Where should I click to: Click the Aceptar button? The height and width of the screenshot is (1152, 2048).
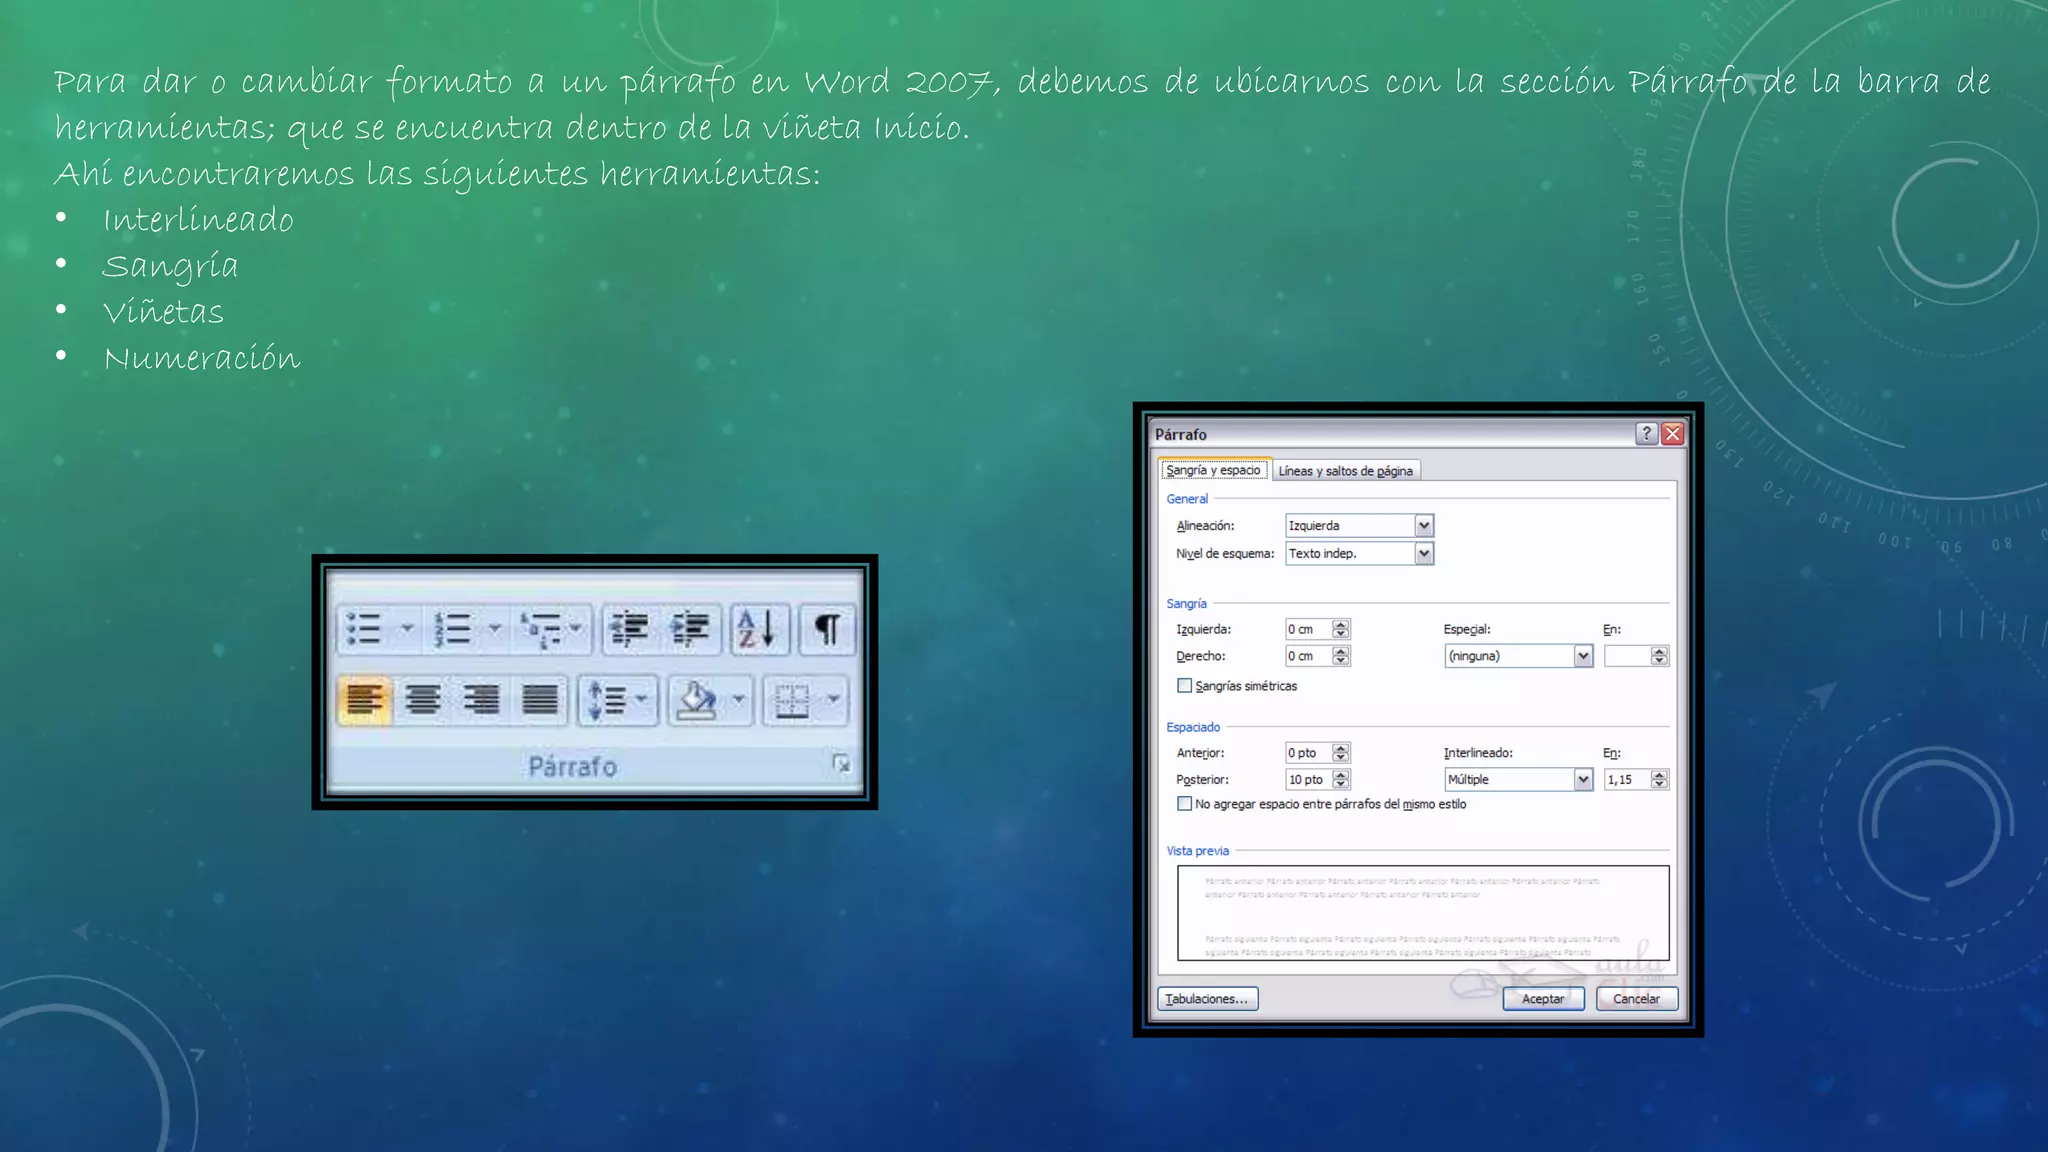point(1543,999)
